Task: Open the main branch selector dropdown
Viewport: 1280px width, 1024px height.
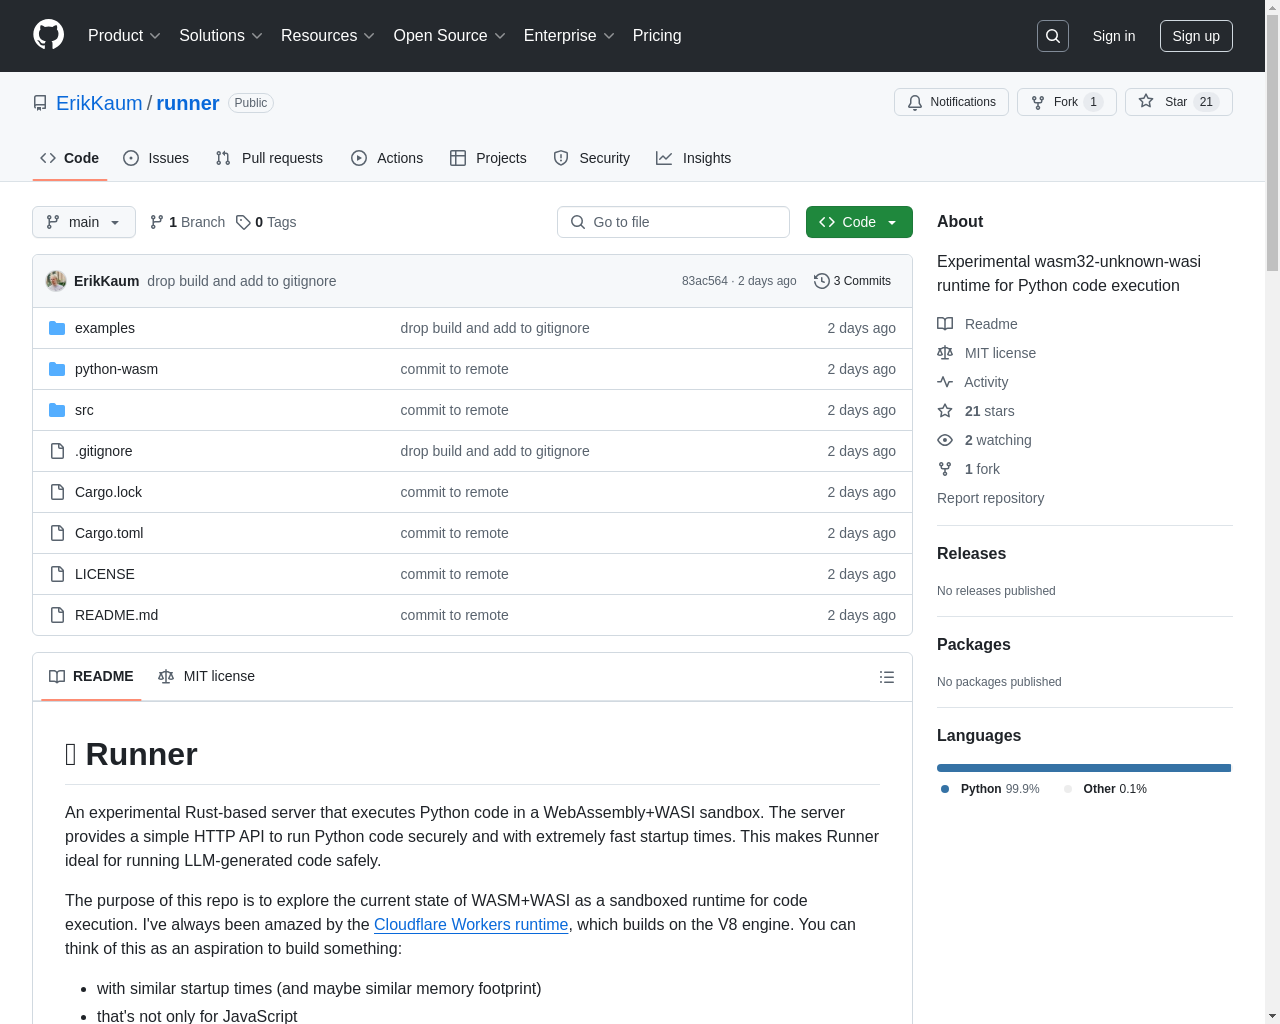Action: [84, 222]
